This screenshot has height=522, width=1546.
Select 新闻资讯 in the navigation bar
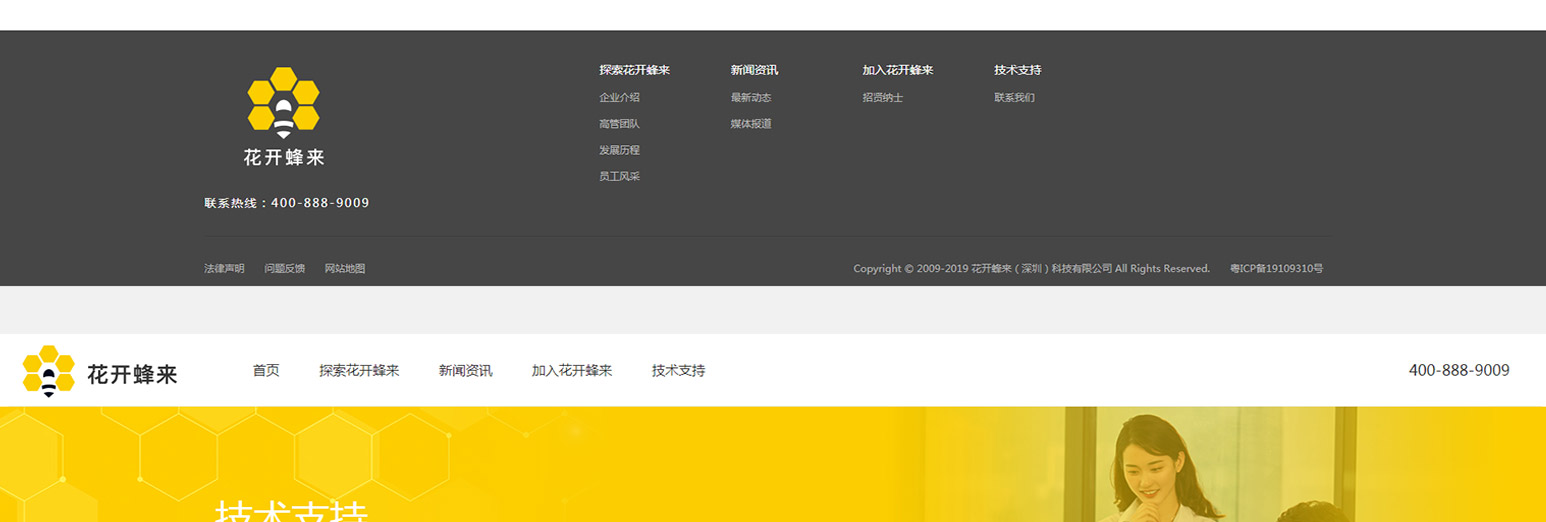coord(465,371)
